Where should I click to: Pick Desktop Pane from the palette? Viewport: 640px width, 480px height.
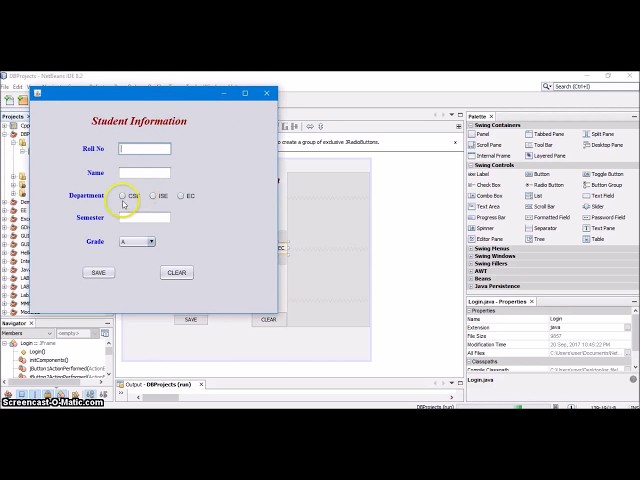(x=603, y=145)
